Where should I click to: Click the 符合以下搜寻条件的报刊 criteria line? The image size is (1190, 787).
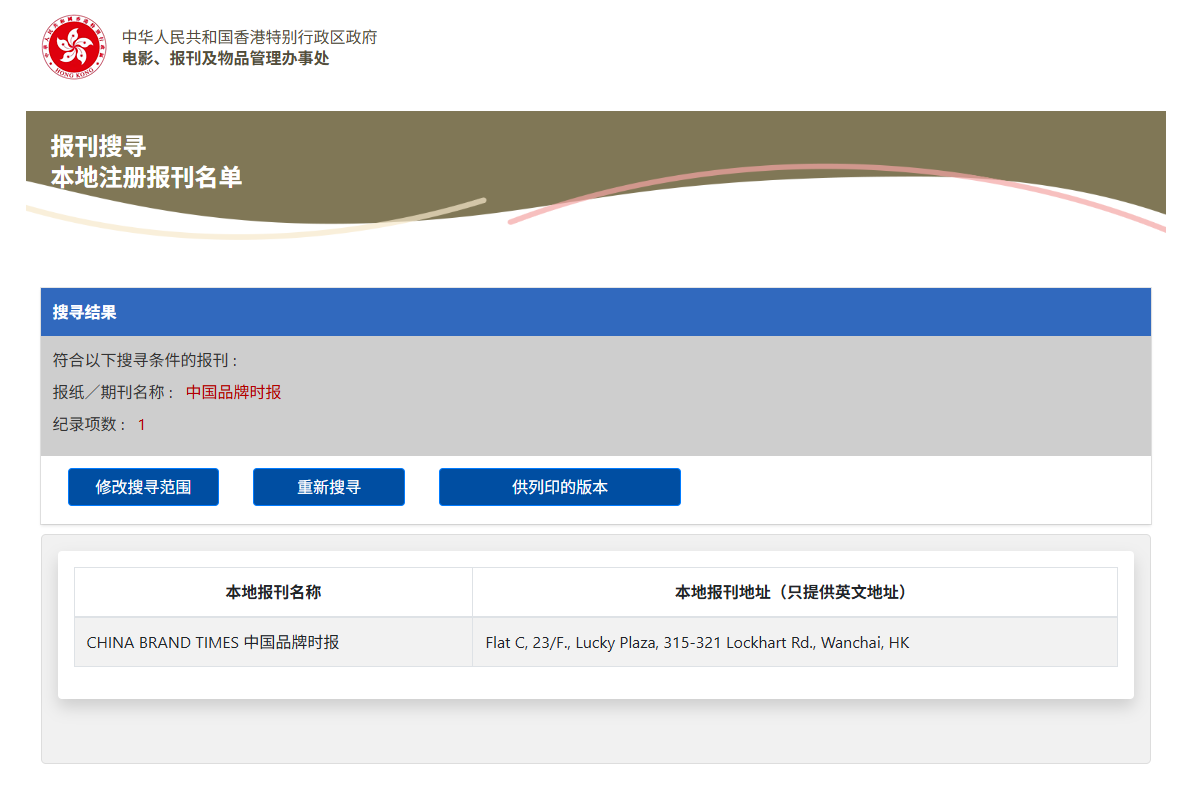click(x=145, y=360)
